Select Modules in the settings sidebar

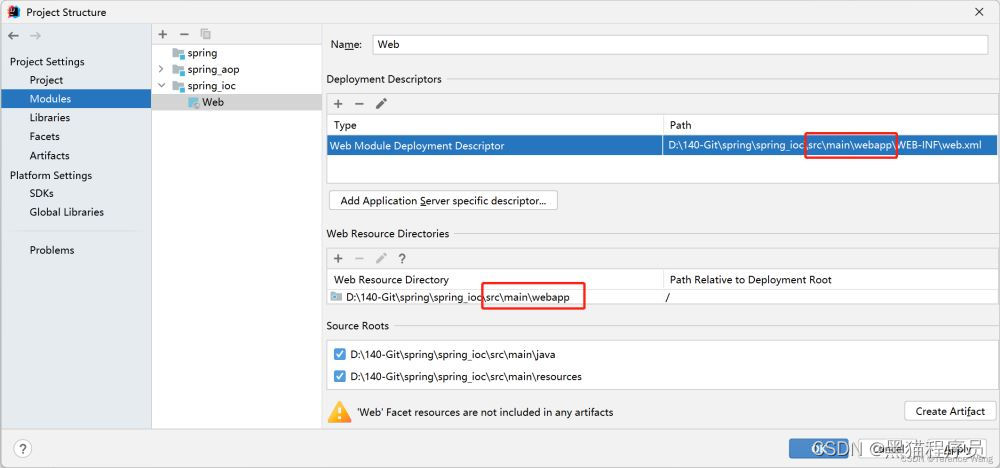76,99
